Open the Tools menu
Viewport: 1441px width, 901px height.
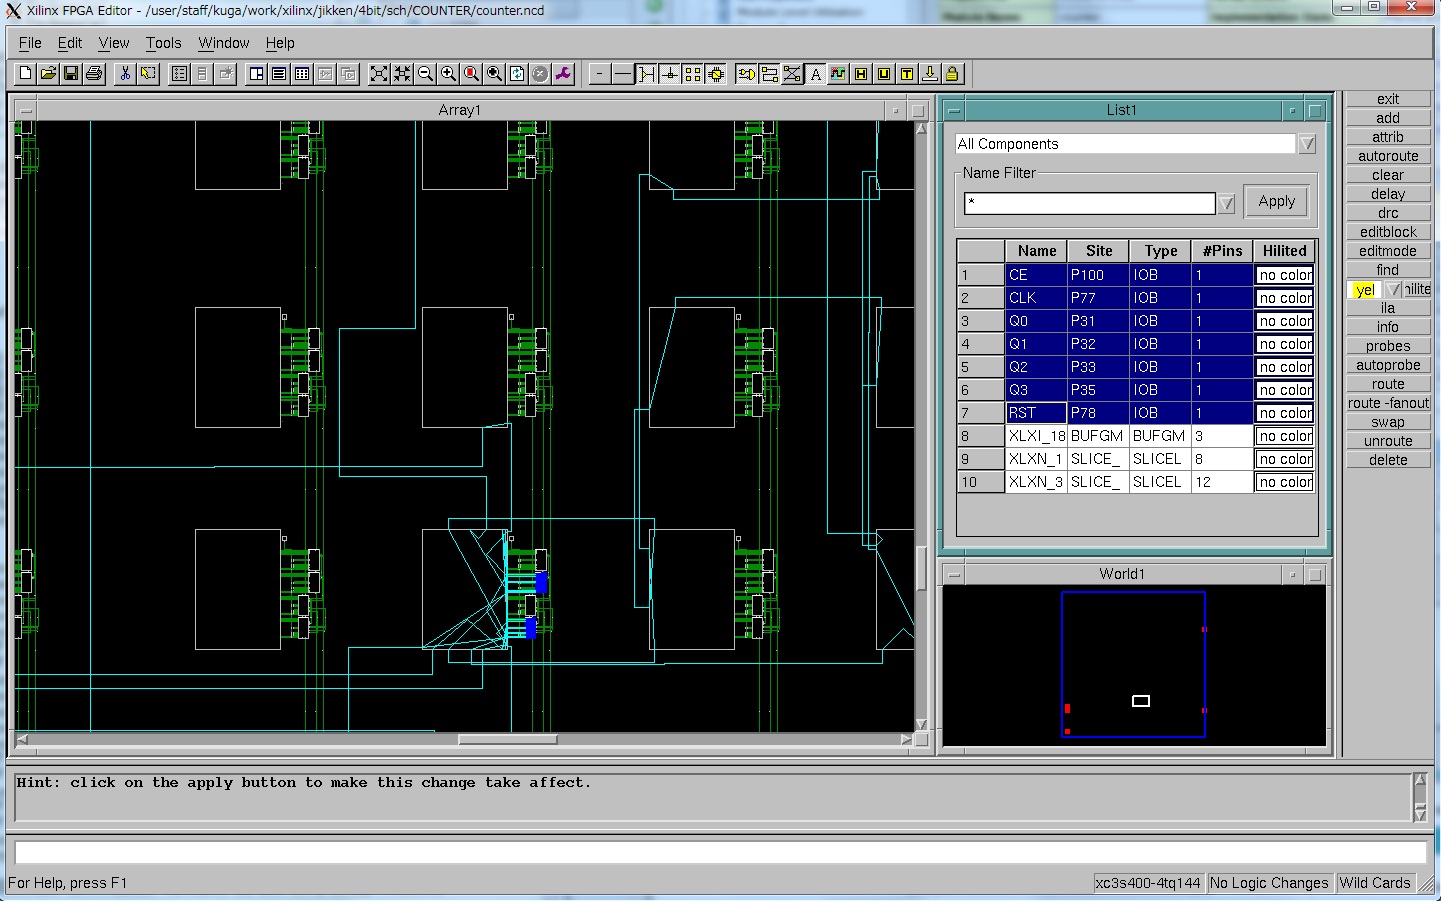[163, 43]
